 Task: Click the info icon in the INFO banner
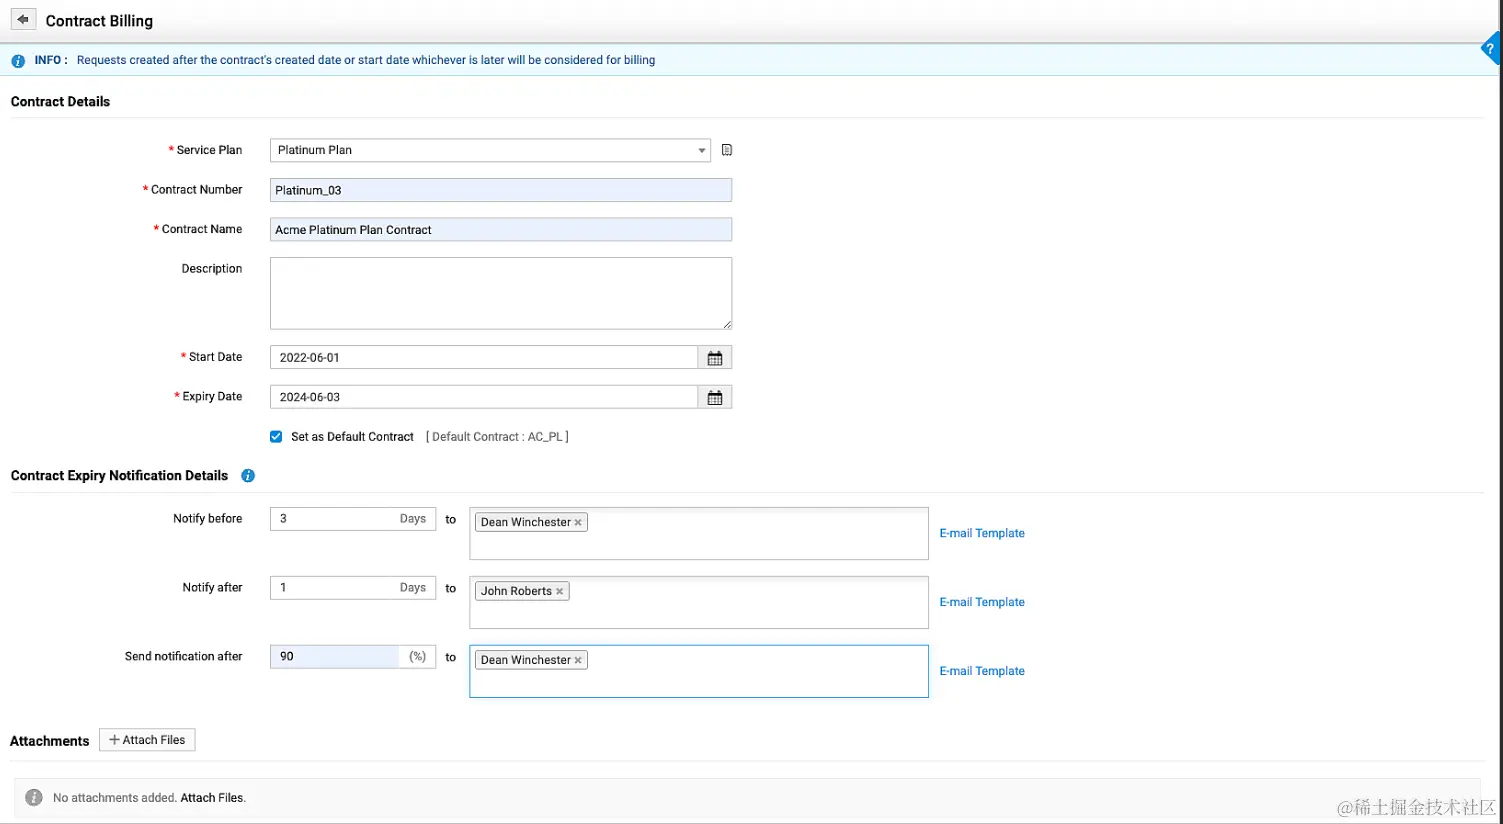[x=17, y=60]
